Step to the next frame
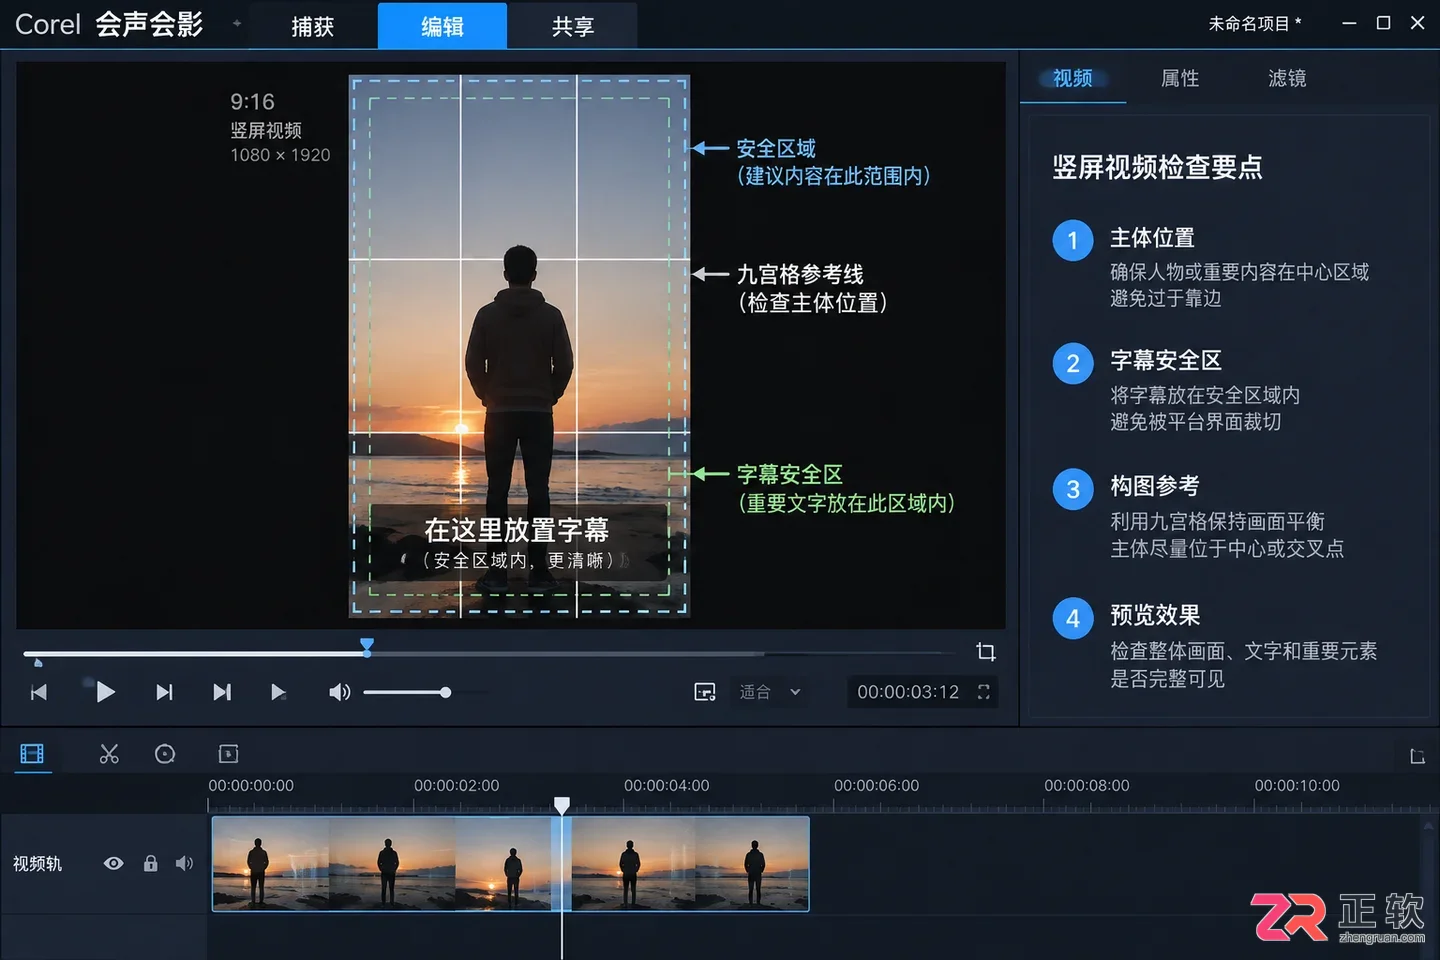 click(164, 692)
